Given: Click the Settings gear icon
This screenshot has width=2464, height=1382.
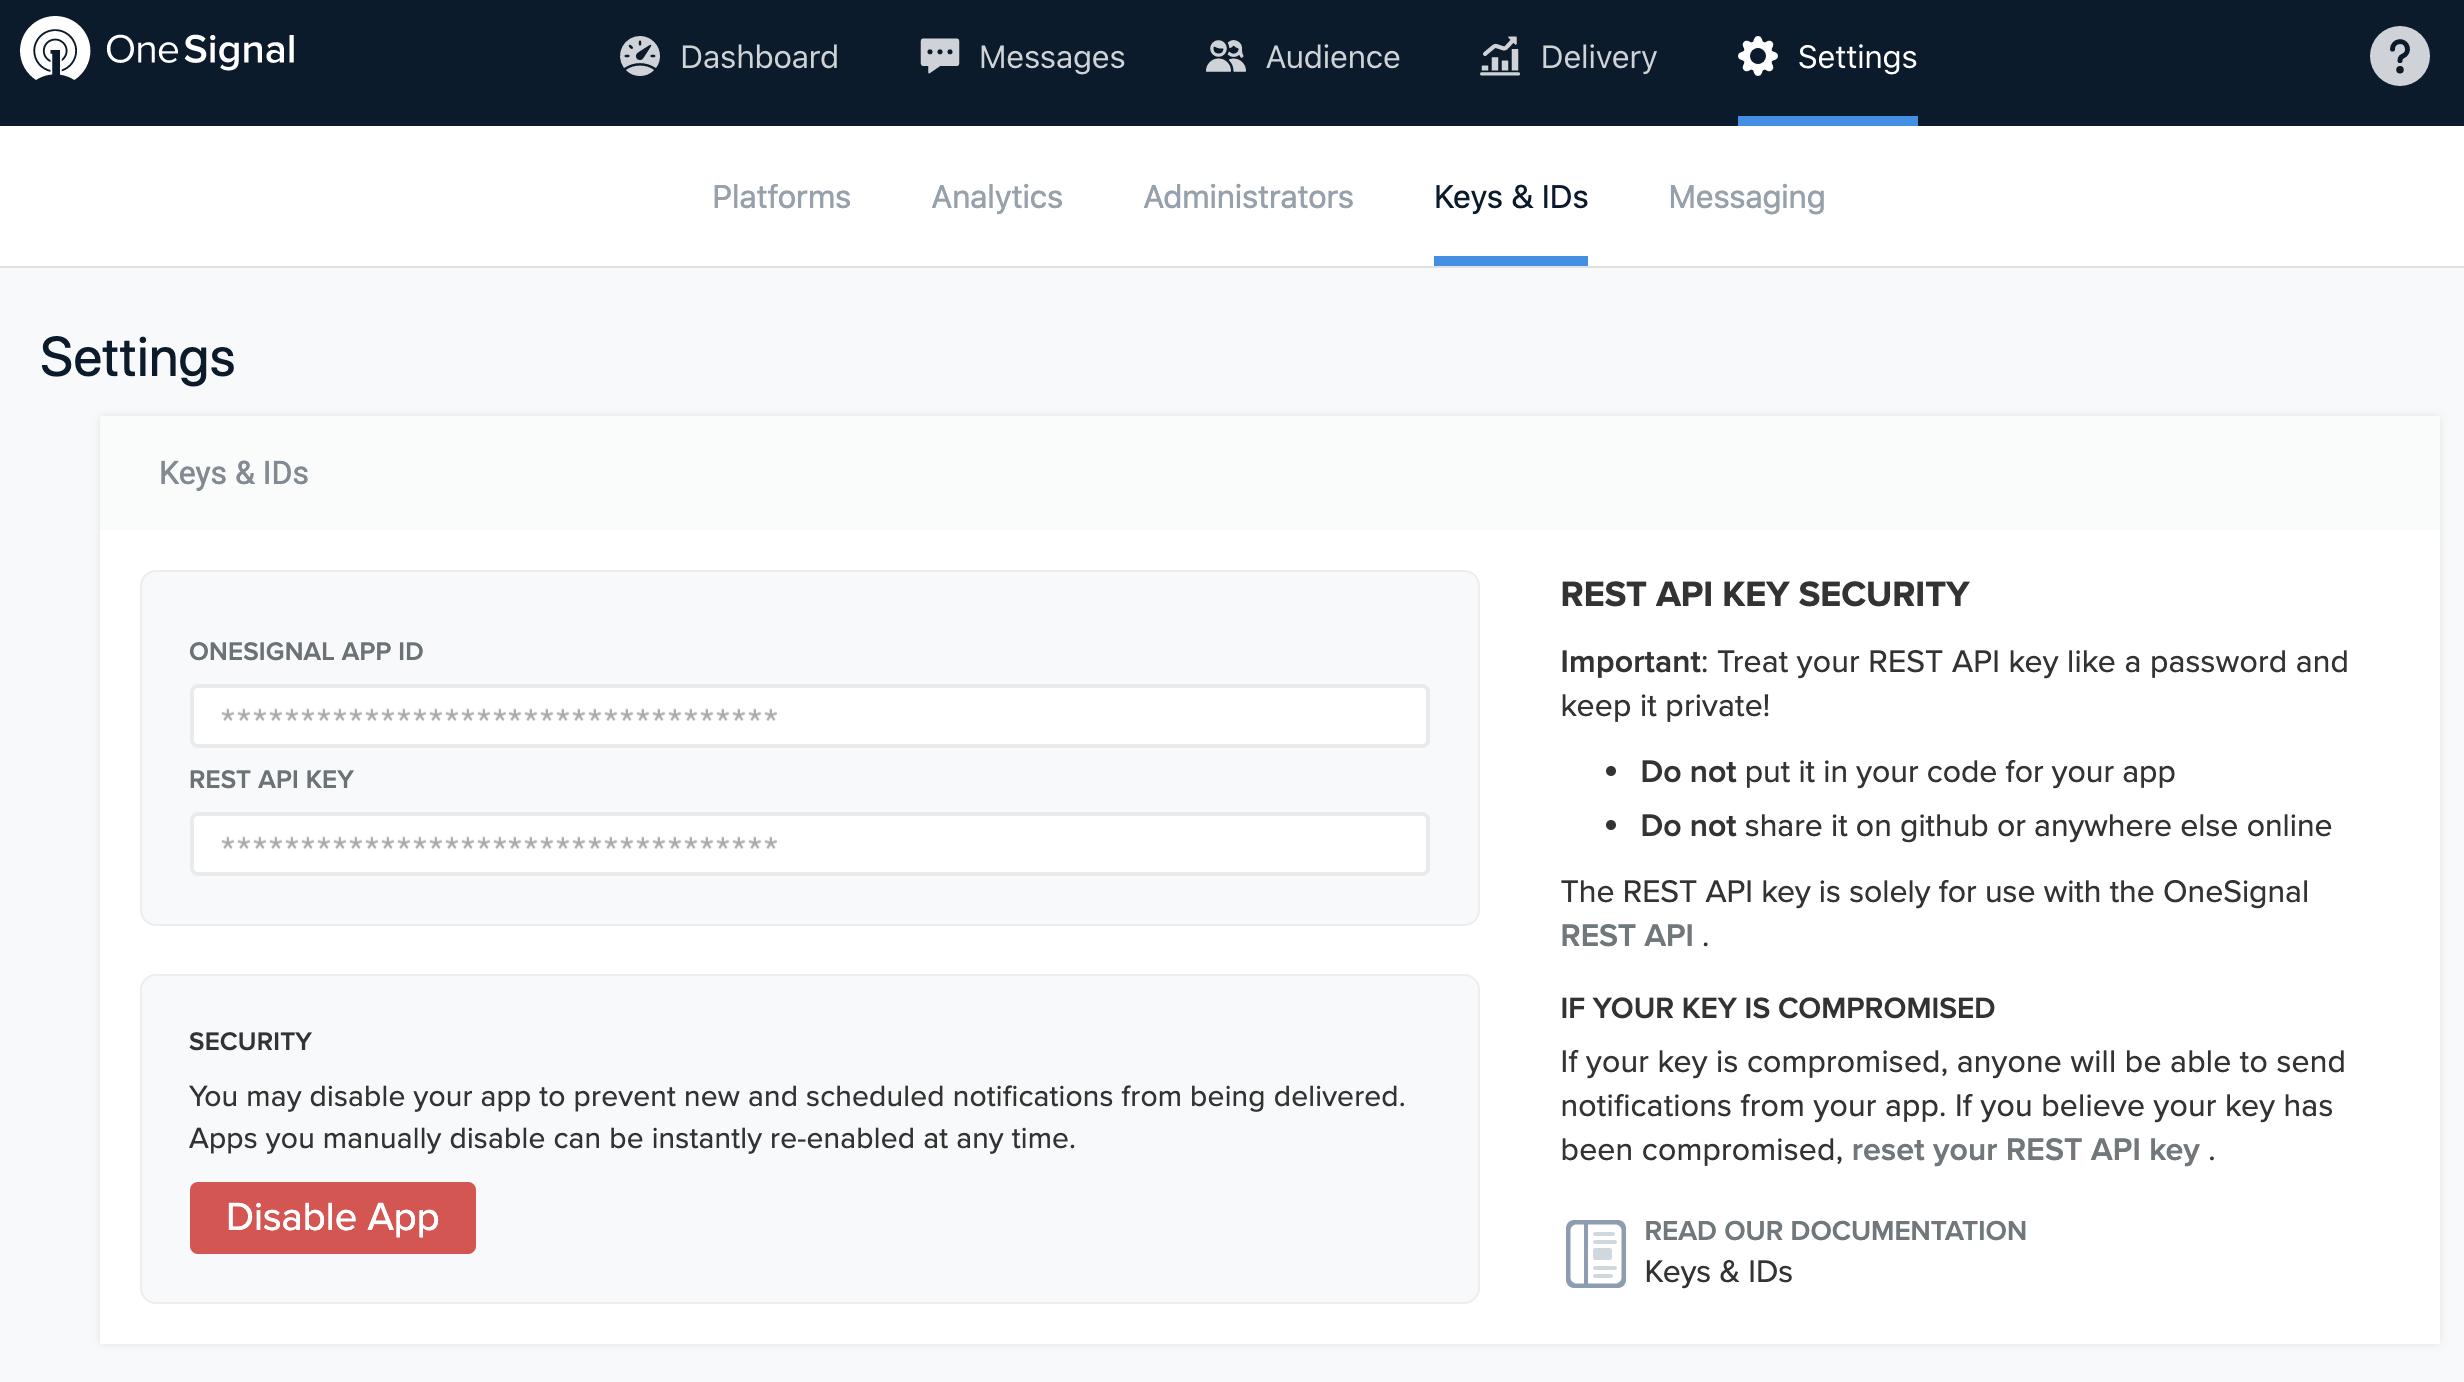Looking at the screenshot, I should pos(1758,56).
